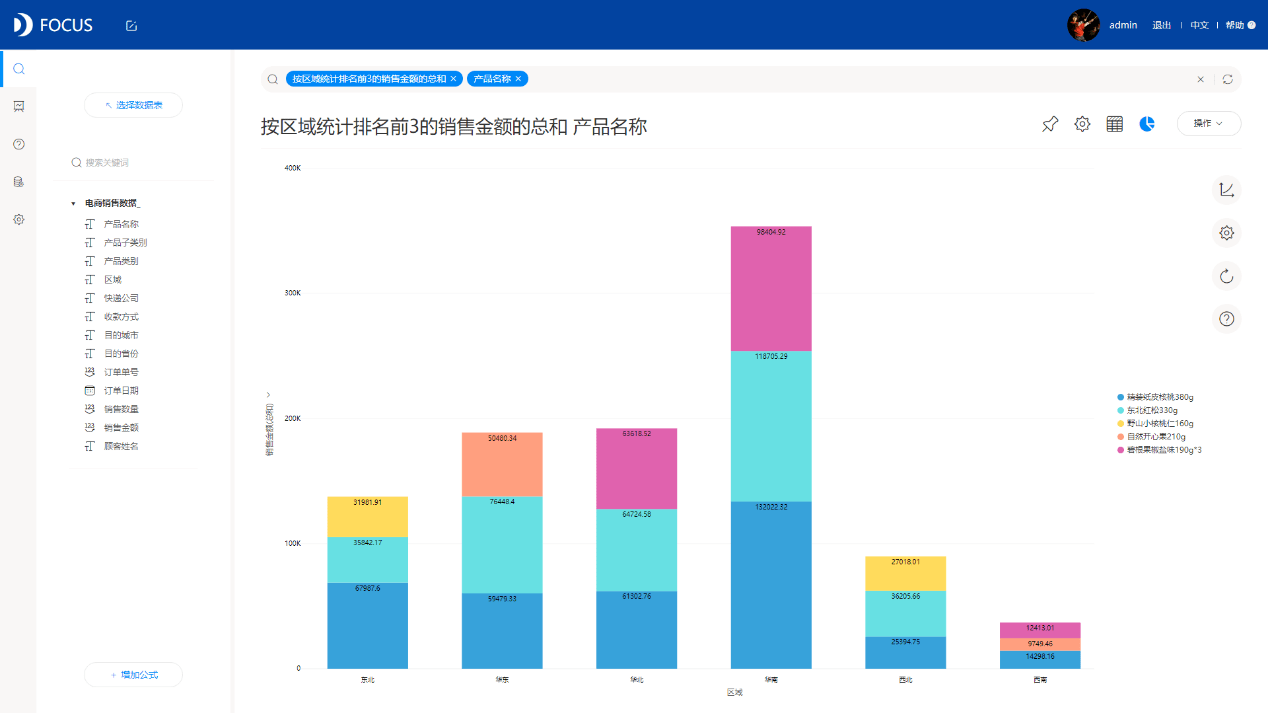Select the pie chart view icon

coord(1148,124)
